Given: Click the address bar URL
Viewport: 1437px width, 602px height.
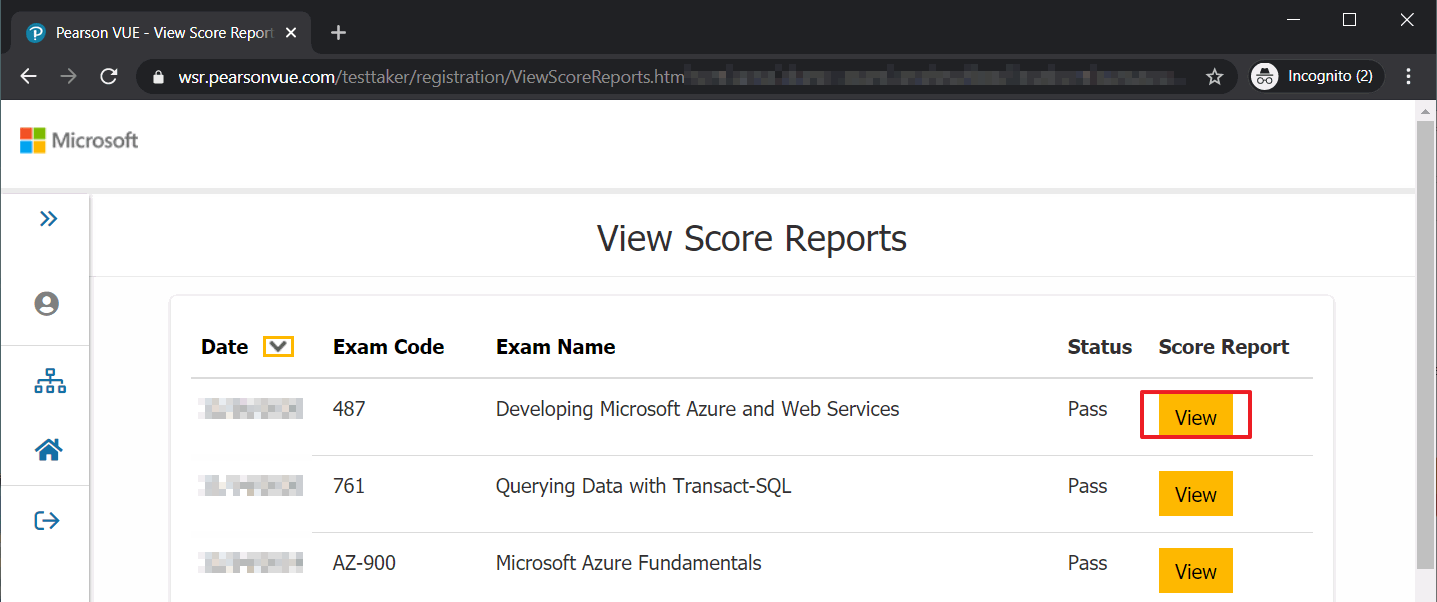Looking at the screenshot, I should [x=431, y=77].
